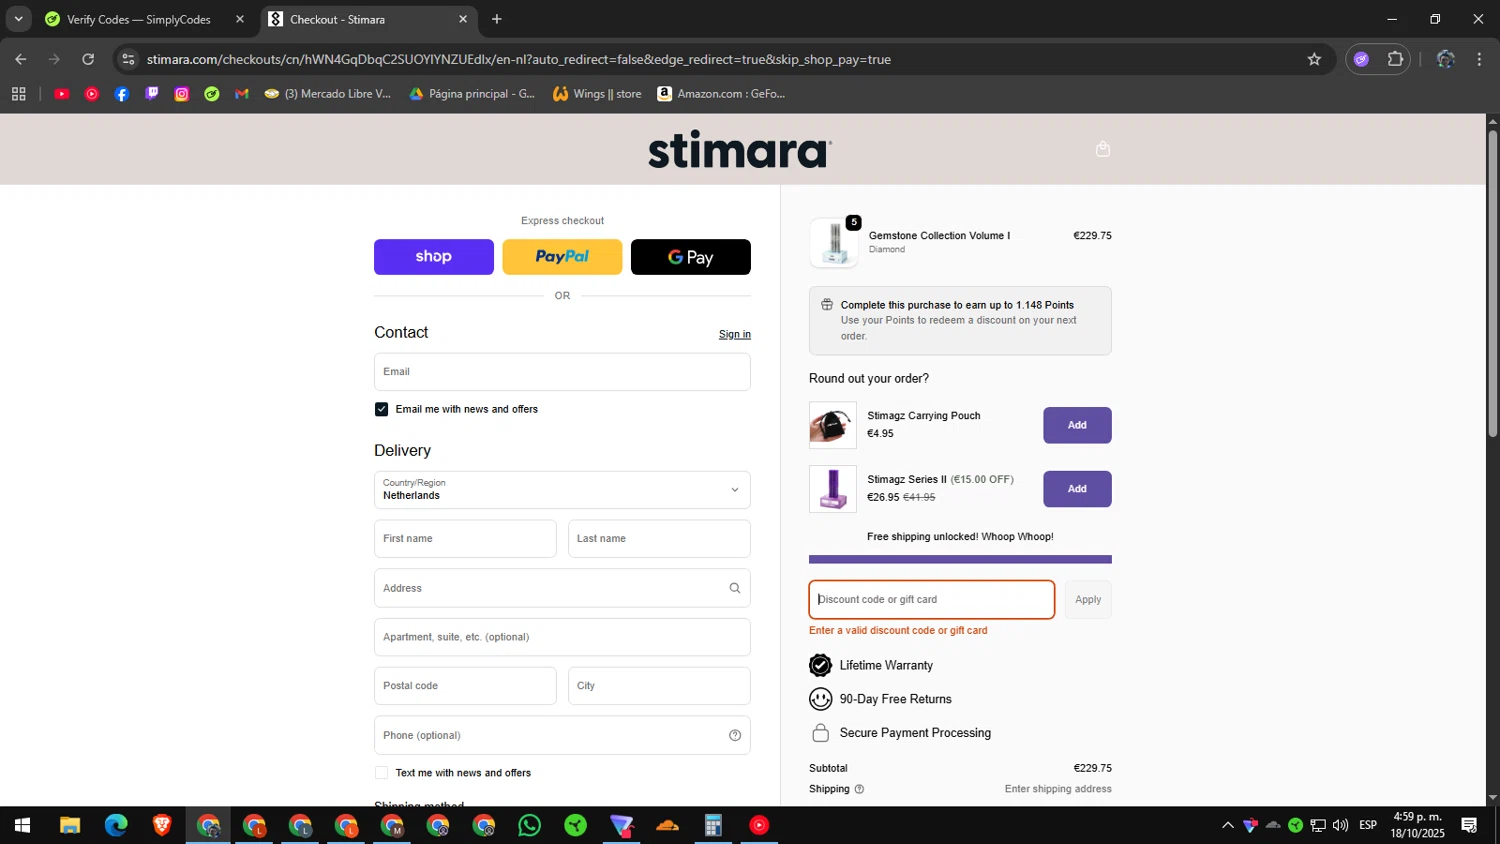Viewport: 1500px width, 844px height.
Task: Show hidden system tray icons
Action: click(x=1228, y=826)
